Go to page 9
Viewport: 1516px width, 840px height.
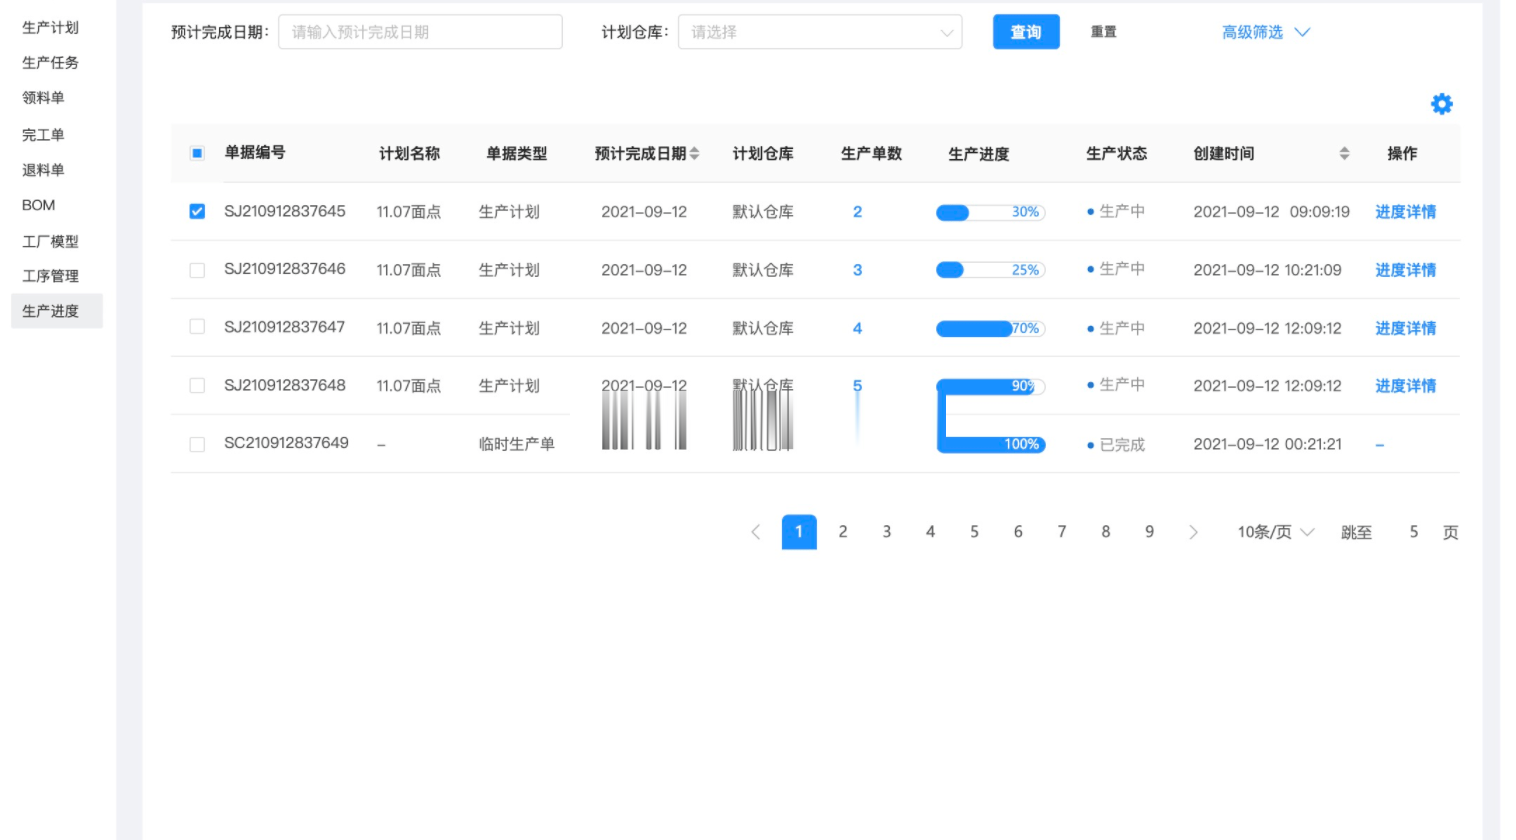[1149, 532]
